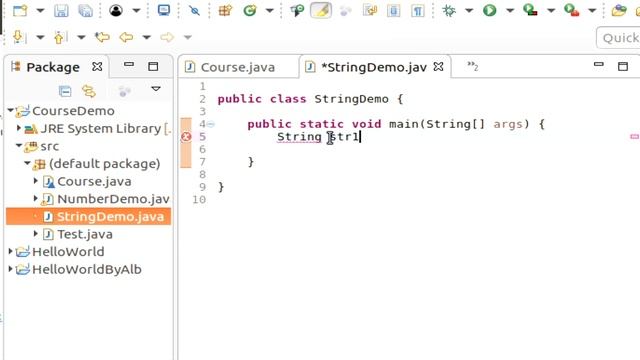Switch to the Course.java editor tab
The width and height of the screenshot is (640, 360).
(x=238, y=67)
